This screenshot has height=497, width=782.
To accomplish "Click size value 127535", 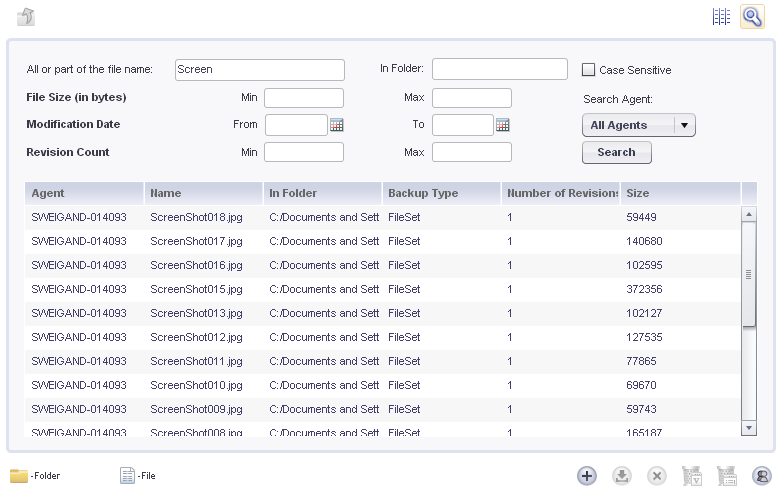I will point(644,337).
